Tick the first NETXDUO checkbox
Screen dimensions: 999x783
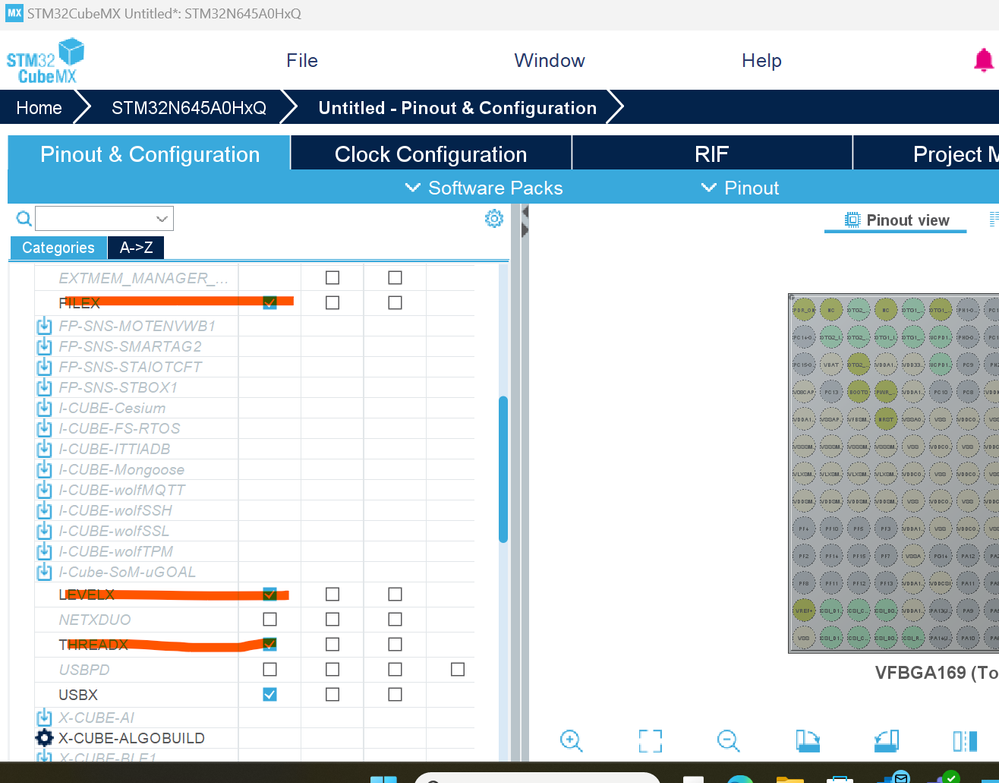coord(270,619)
